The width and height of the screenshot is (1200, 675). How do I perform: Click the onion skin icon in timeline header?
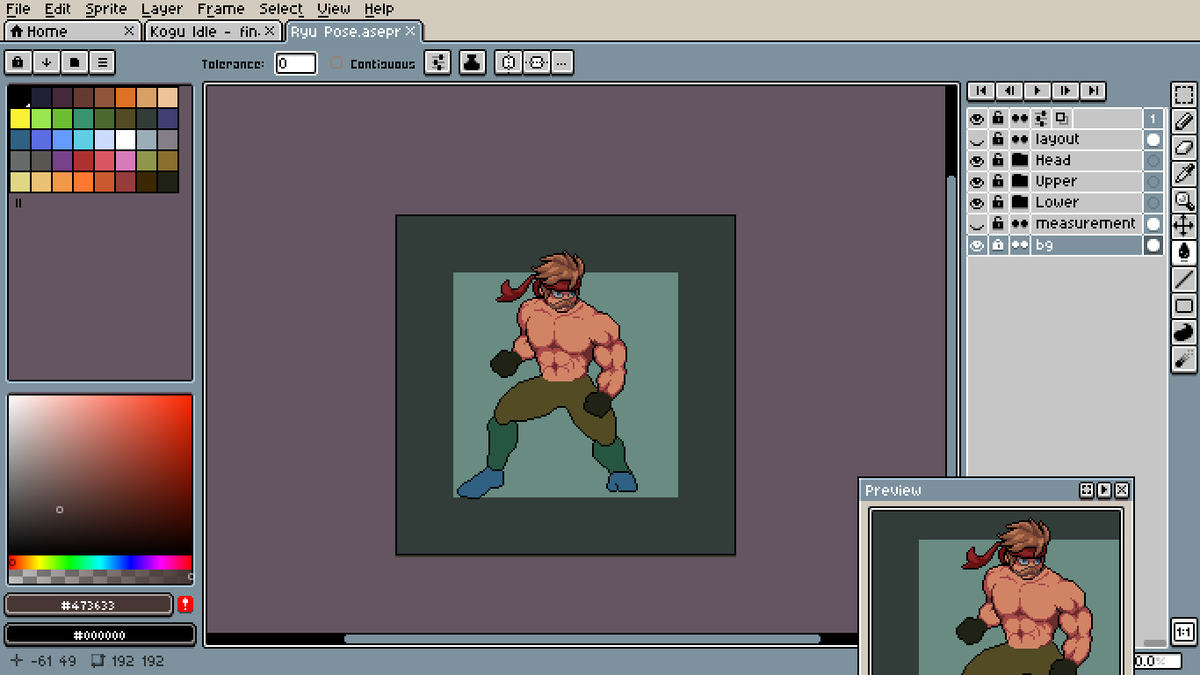[x=1061, y=118]
